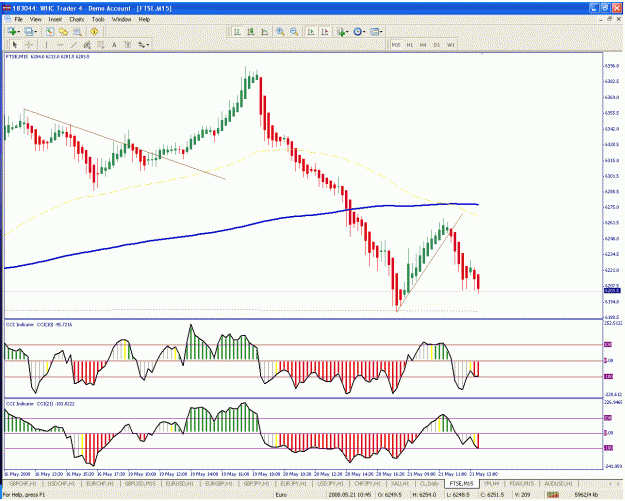Expand the Indicators dropdown arrow

(x=348, y=32)
